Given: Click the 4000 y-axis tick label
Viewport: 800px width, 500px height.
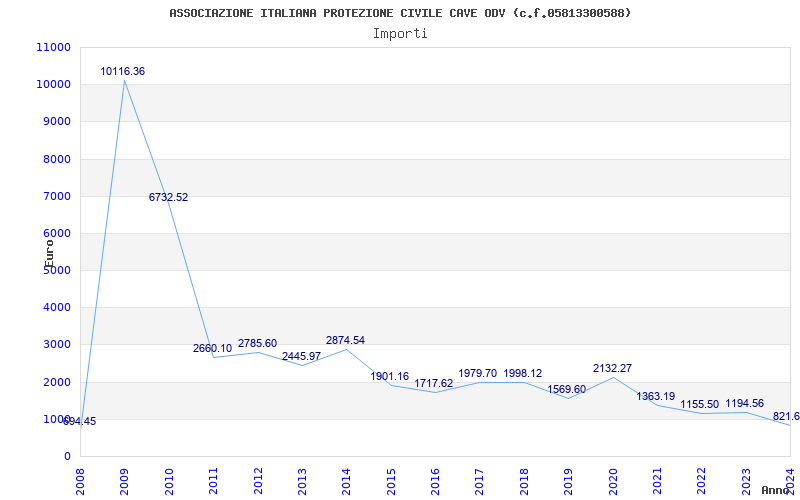Looking at the screenshot, I should (56, 308).
